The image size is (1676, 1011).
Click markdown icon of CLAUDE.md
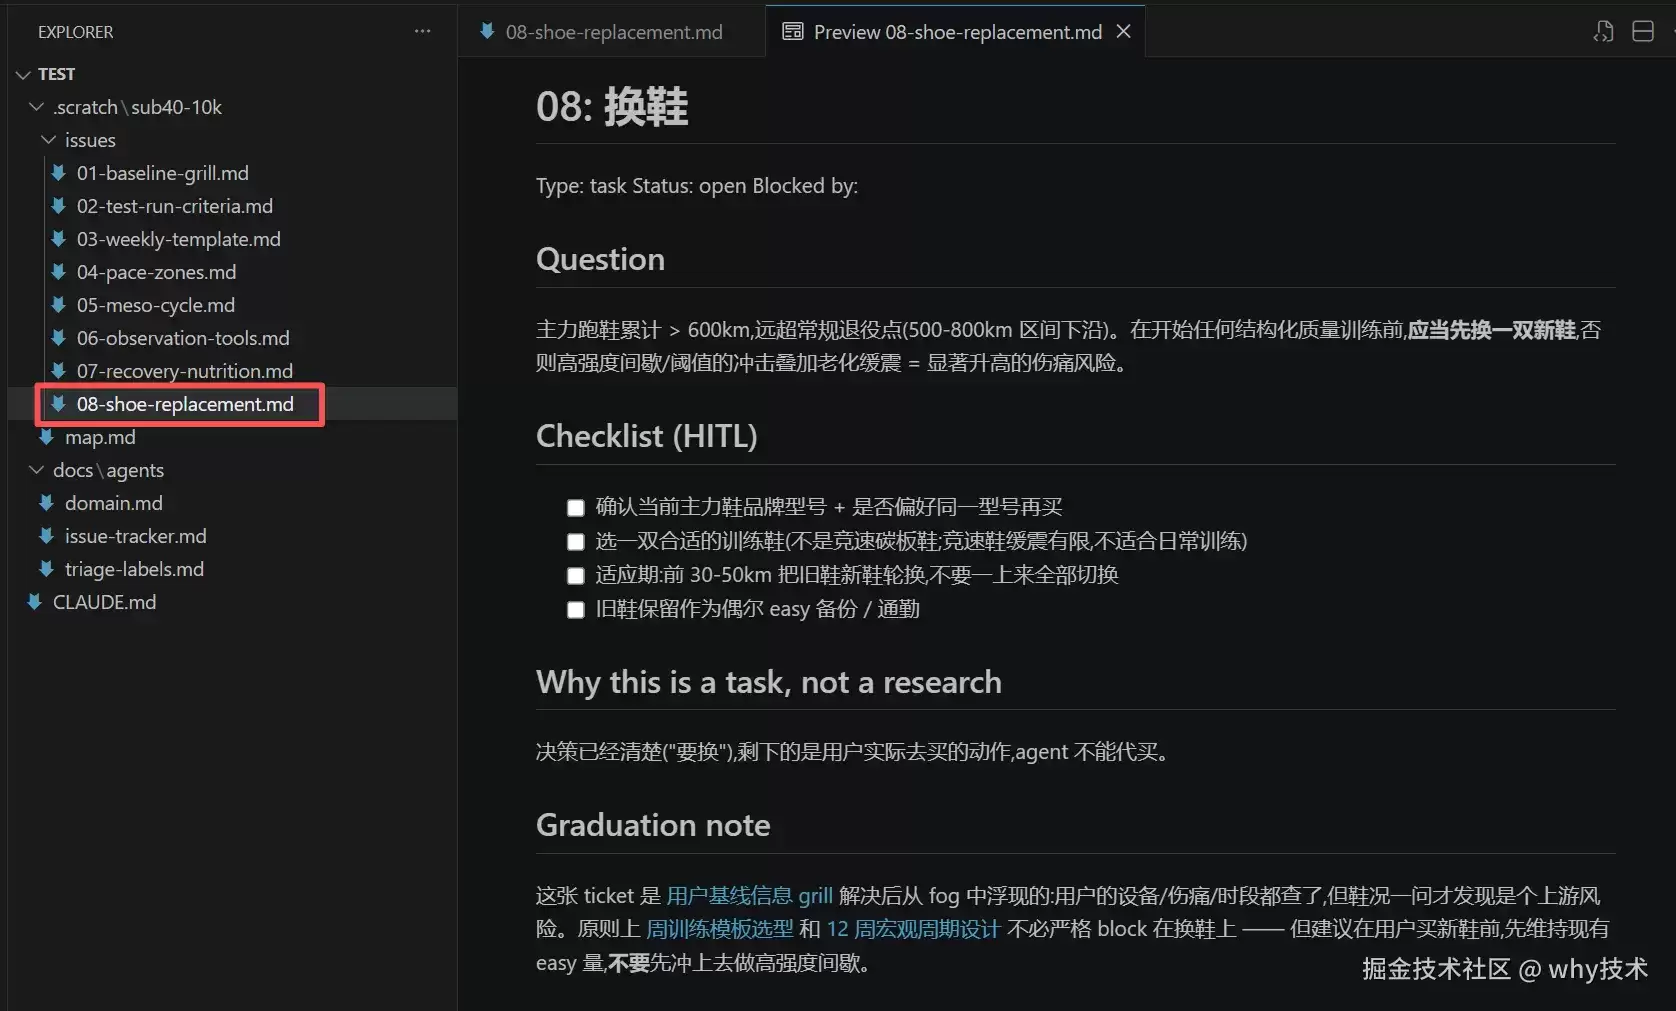point(34,602)
